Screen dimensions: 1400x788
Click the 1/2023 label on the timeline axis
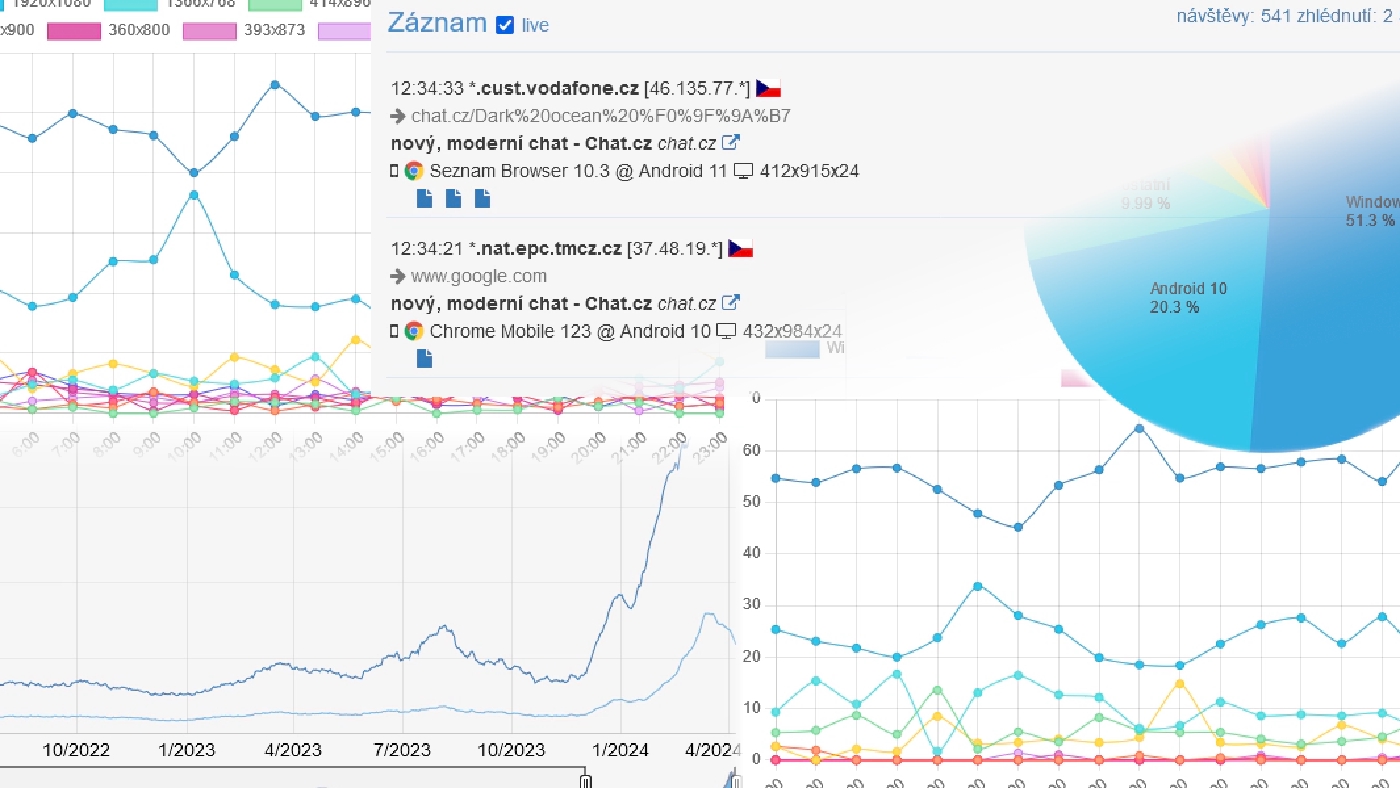[x=186, y=749]
